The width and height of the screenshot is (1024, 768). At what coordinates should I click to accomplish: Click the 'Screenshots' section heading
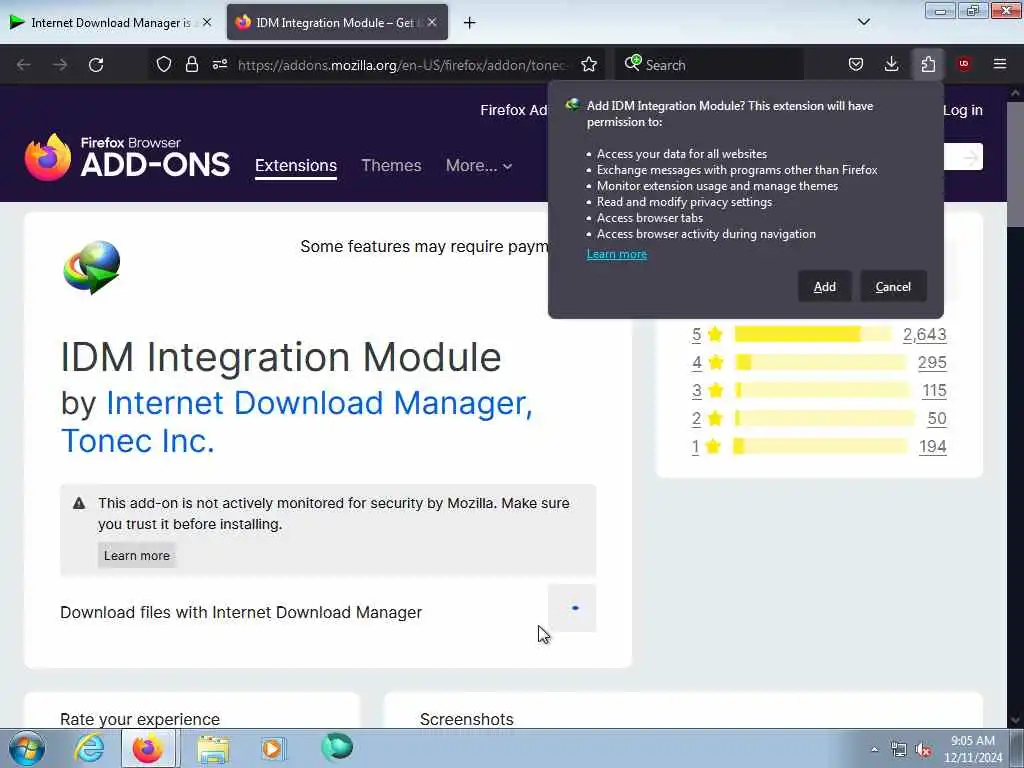point(467,719)
